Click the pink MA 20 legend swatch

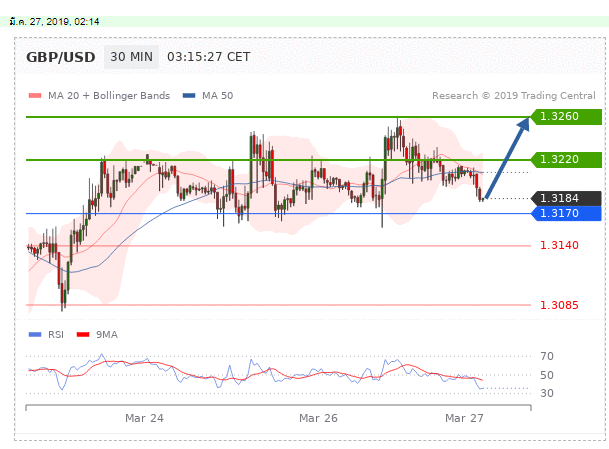point(35,96)
